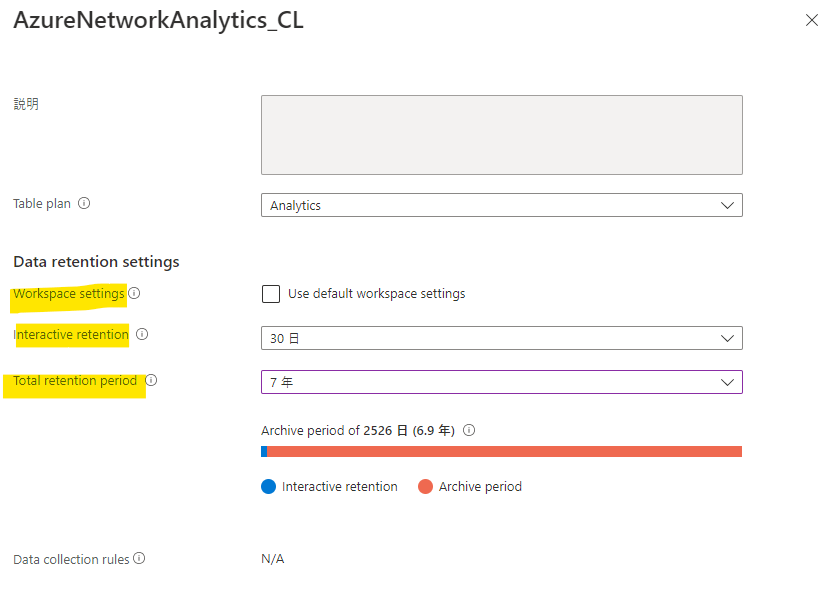Click the orange archive portion of retention bar
The height and width of the screenshot is (612, 834).
click(504, 451)
